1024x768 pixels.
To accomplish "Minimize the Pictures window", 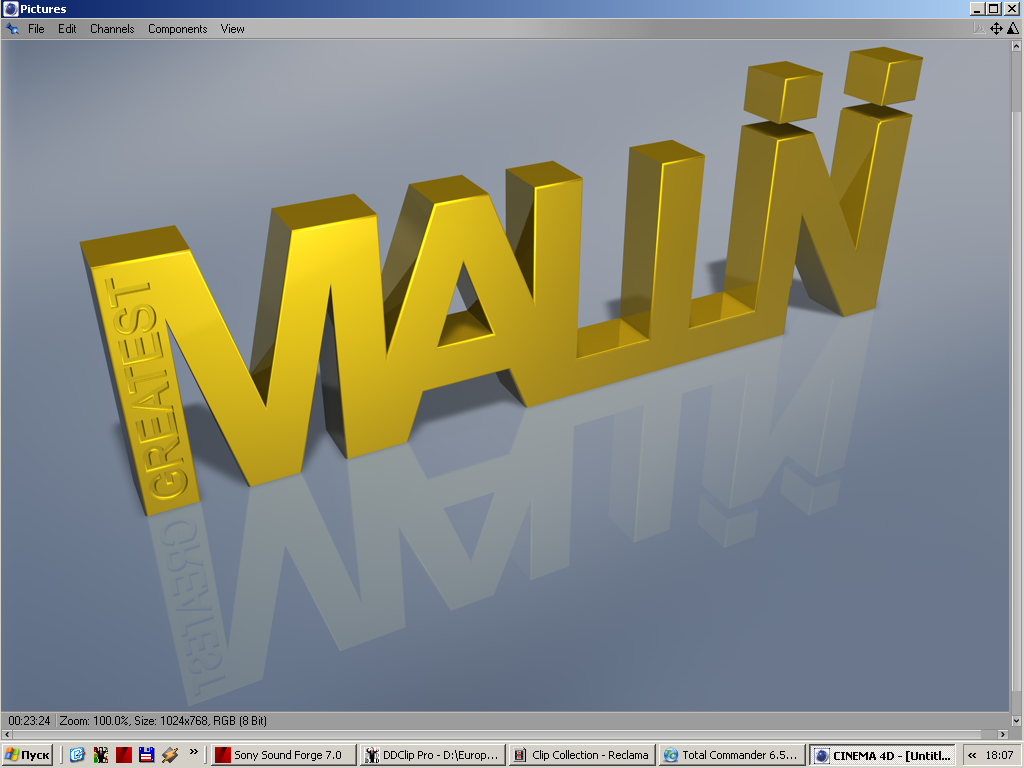I will tap(978, 8).
